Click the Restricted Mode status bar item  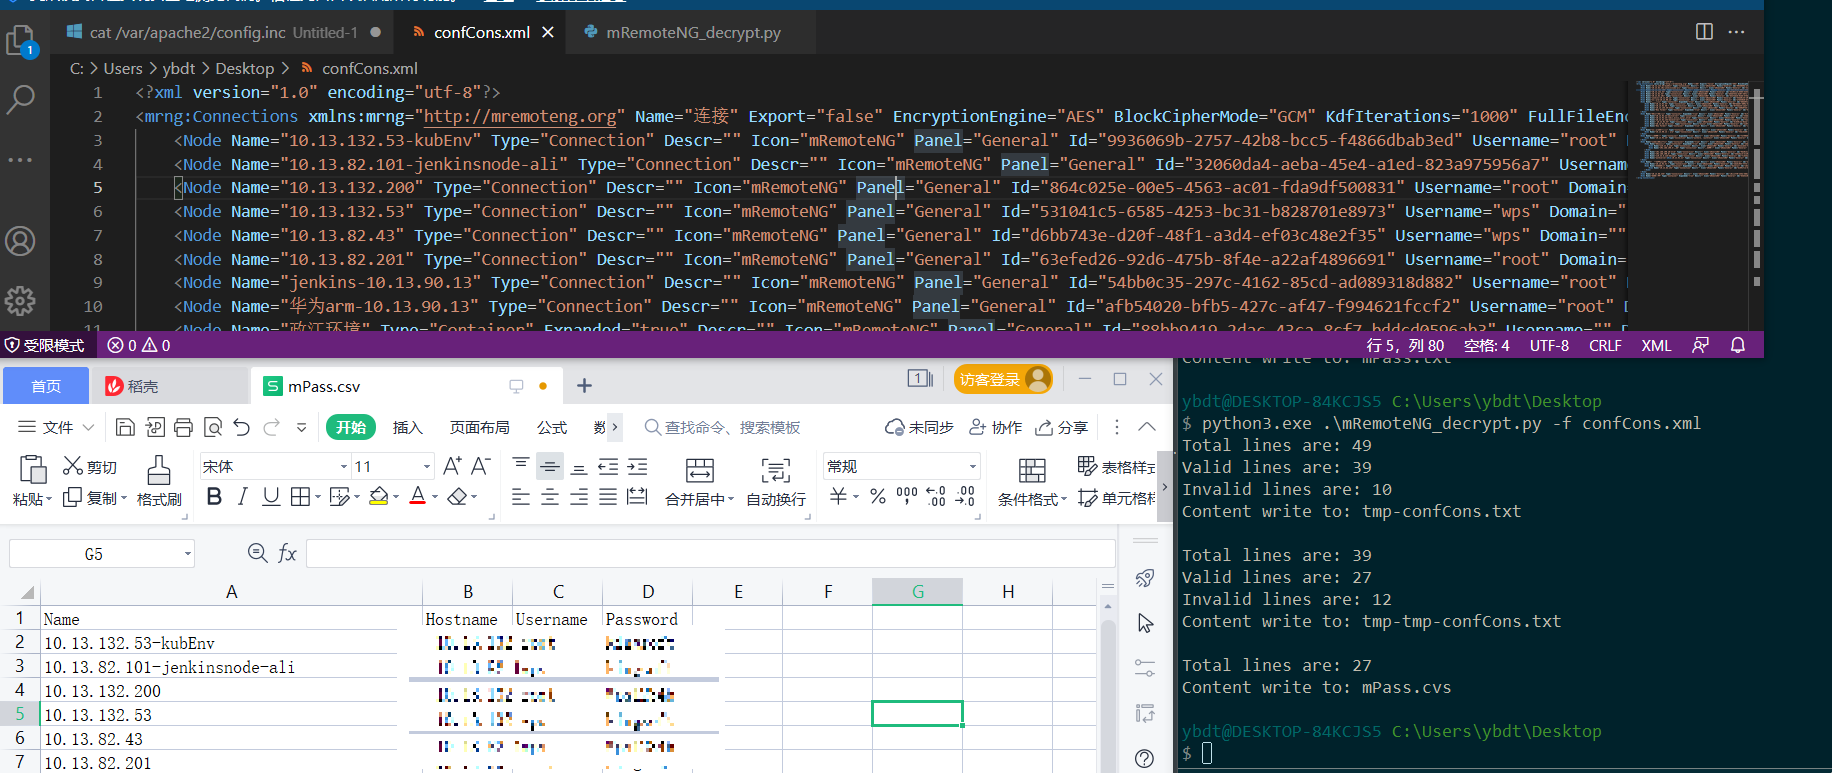pos(46,345)
